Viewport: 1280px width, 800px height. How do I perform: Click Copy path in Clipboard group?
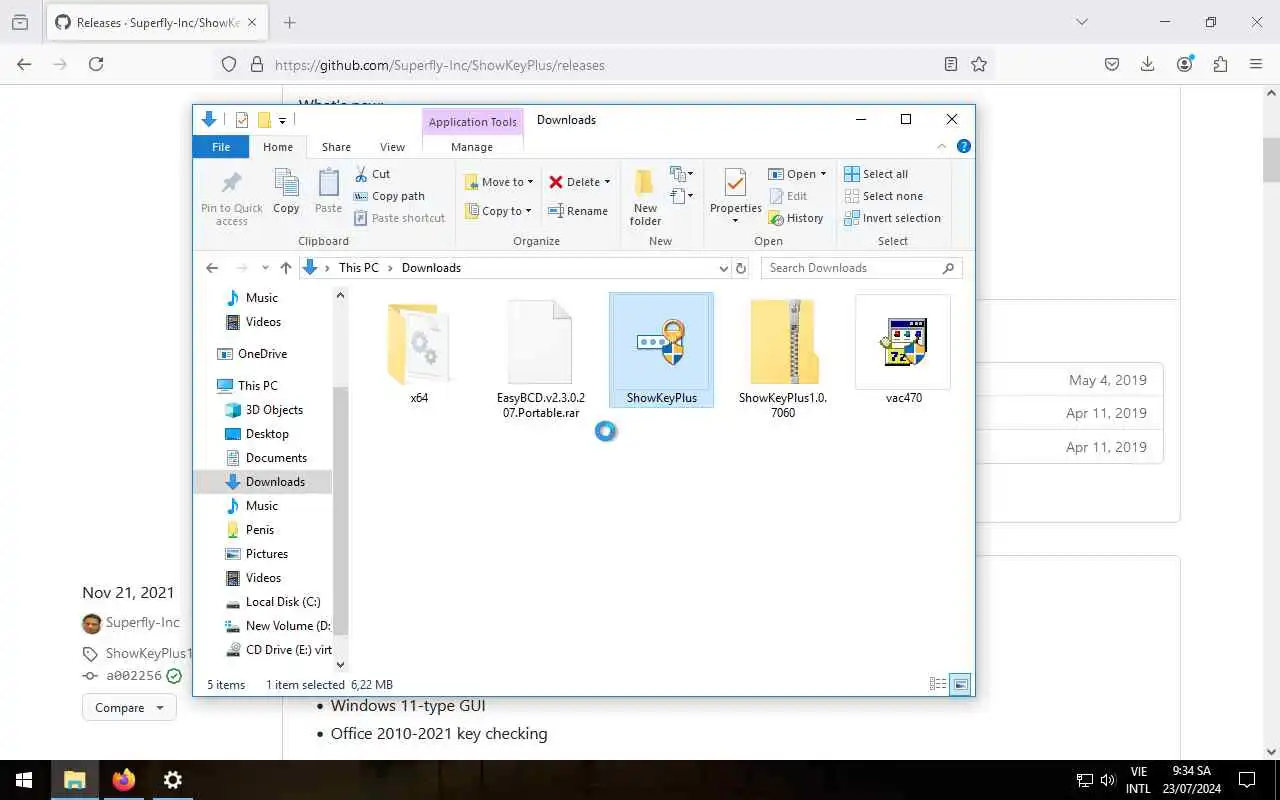[x=390, y=196]
